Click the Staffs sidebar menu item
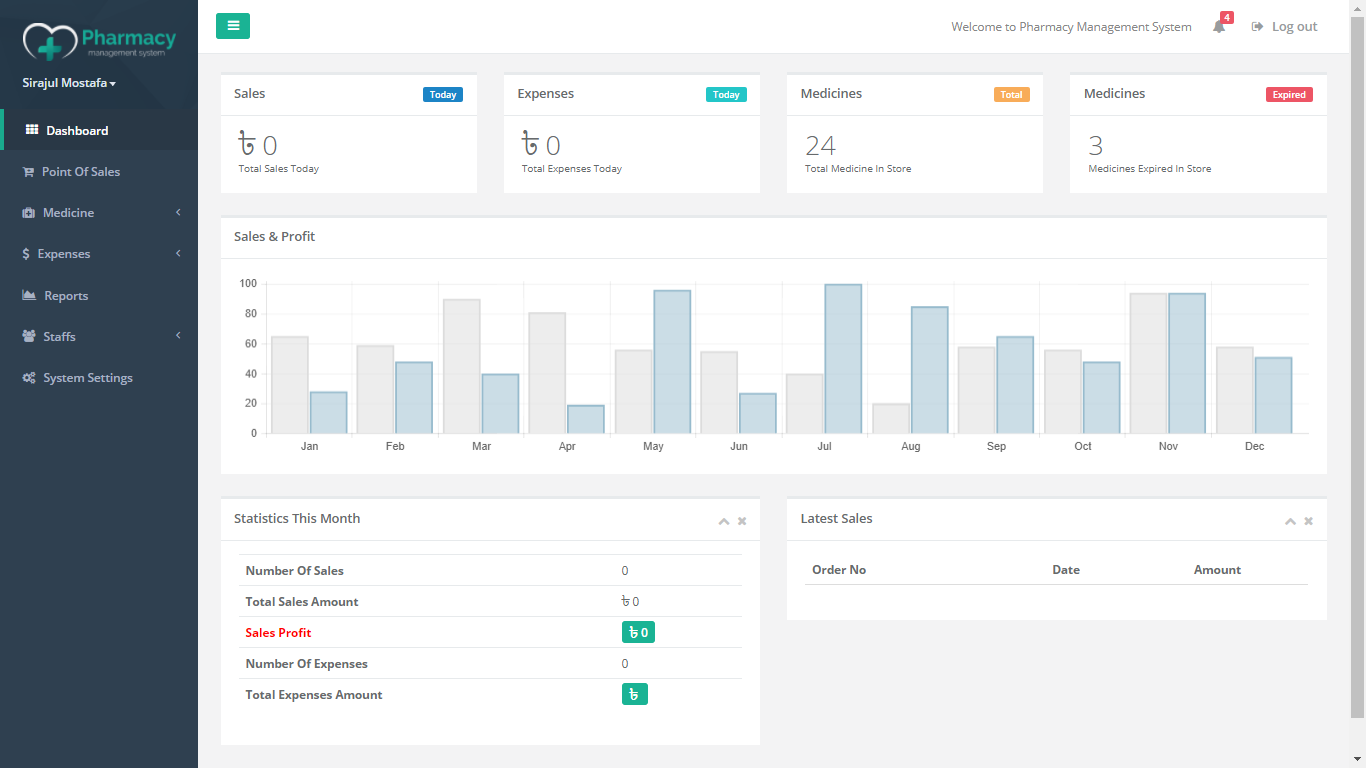This screenshot has width=1366, height=768. click(99, 337)
